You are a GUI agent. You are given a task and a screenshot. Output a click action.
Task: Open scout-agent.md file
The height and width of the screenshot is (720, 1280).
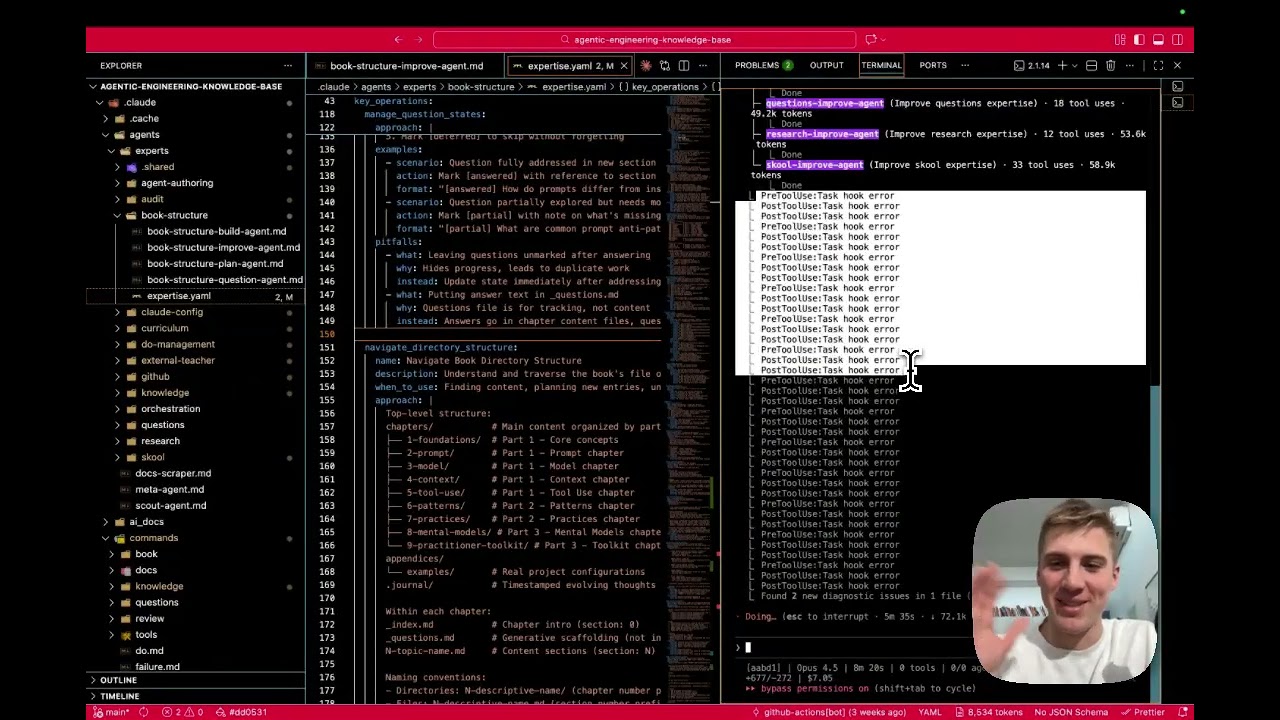pos(171,506)
